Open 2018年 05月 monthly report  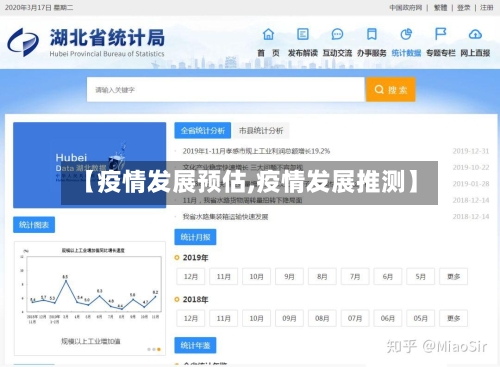[x=421, y=318]
